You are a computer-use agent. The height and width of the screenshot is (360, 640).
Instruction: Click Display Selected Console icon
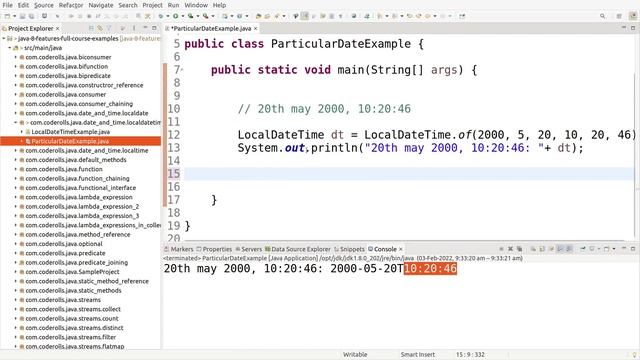[x=592, y=249]
